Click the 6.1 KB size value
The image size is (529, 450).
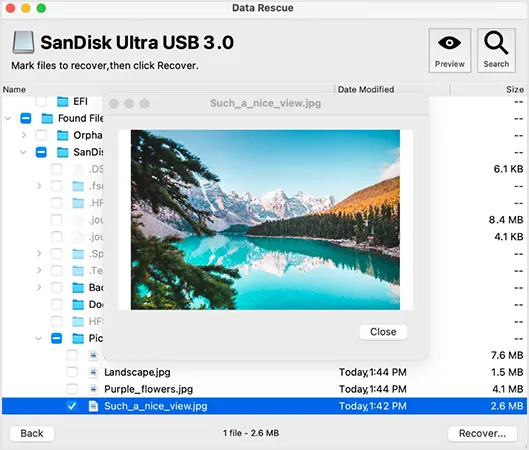(508, 169)
